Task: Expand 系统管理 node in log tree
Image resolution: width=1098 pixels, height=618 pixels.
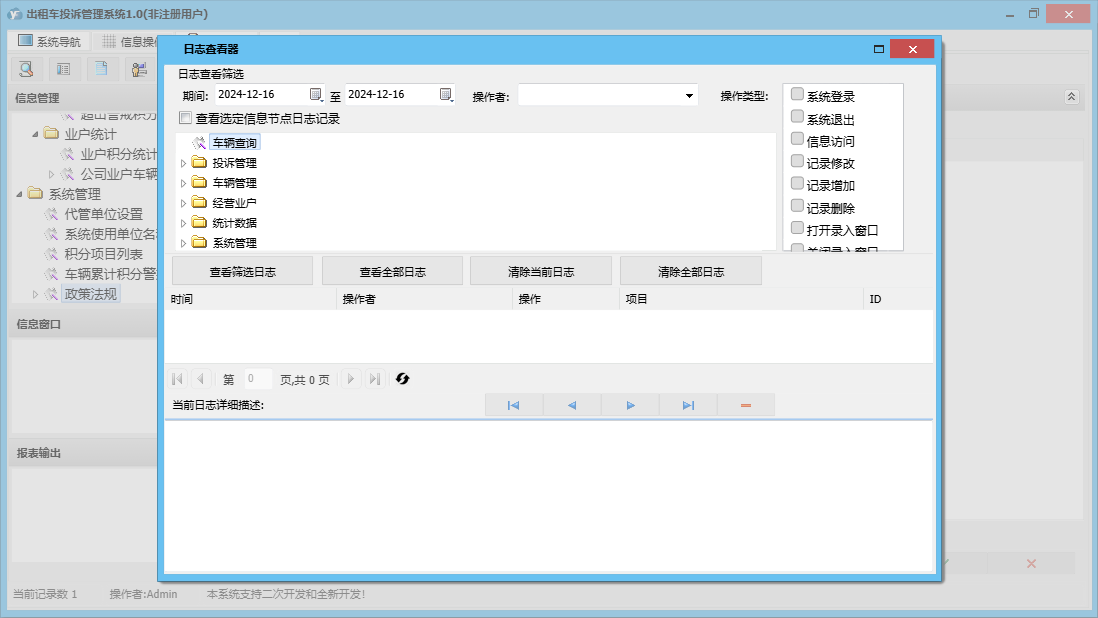Action: 183,243
